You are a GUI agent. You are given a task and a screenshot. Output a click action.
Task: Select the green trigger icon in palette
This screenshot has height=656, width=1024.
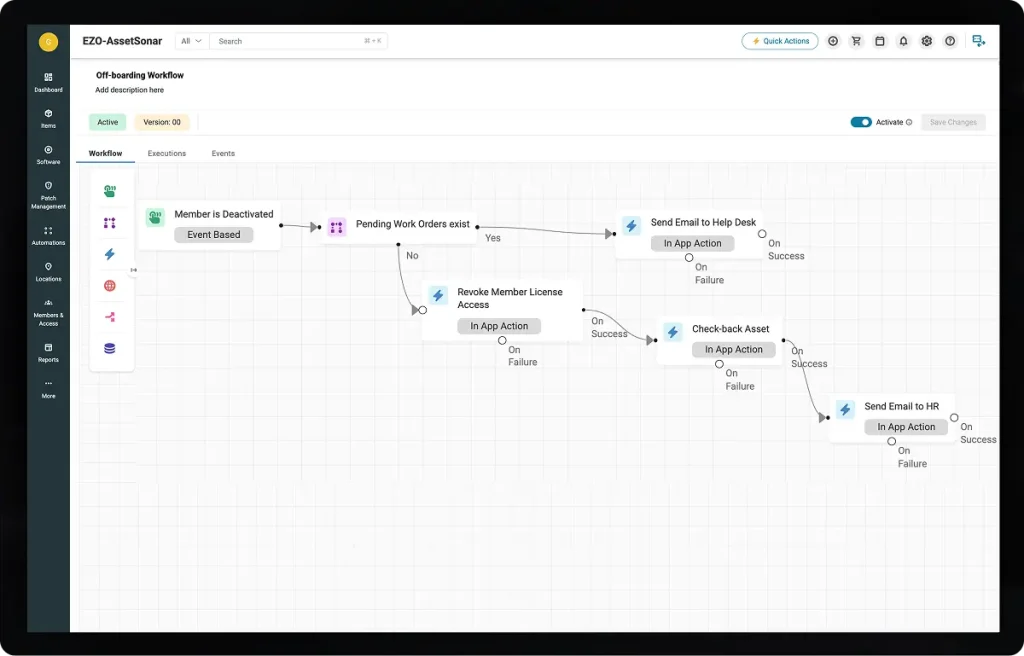pyautogui.click(x=110, y=191)
